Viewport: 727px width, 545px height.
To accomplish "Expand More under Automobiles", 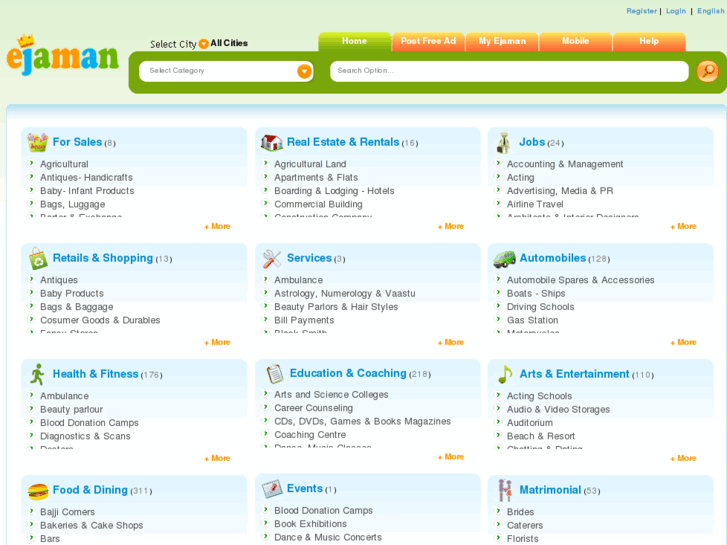I will coord(683,342).
